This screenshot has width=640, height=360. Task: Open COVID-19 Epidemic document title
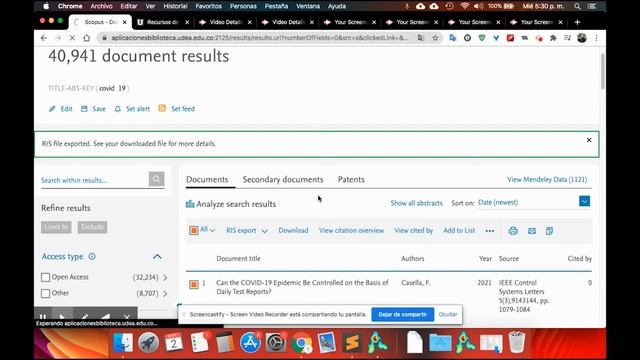302,287
